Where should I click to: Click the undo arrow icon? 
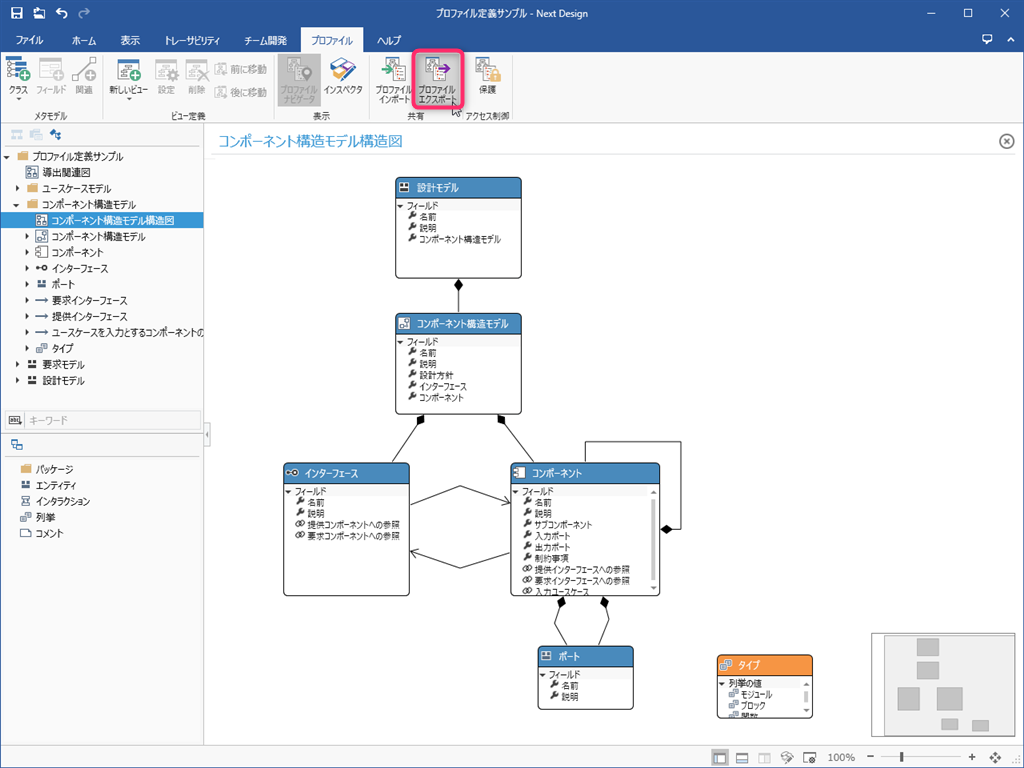tap(62, 13)
